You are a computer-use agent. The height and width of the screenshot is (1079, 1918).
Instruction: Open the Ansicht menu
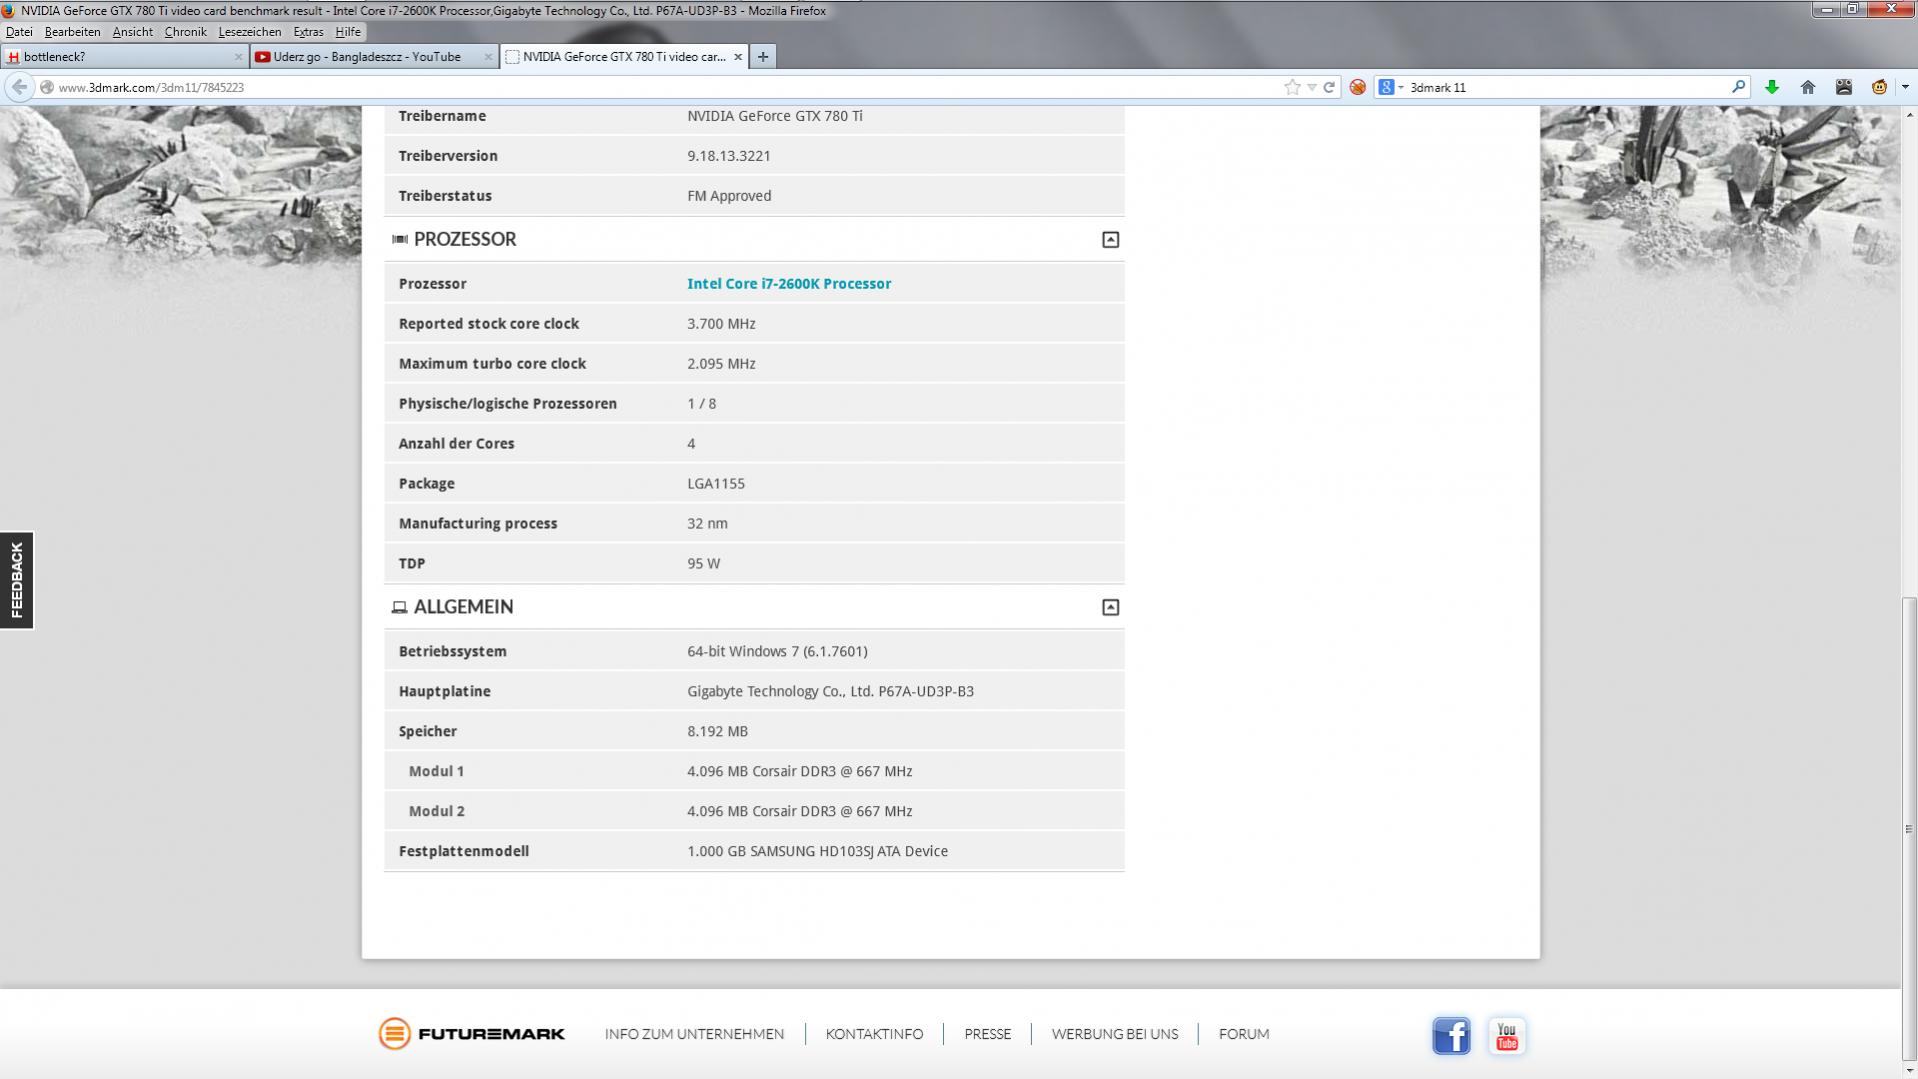(x=133, y=32)
